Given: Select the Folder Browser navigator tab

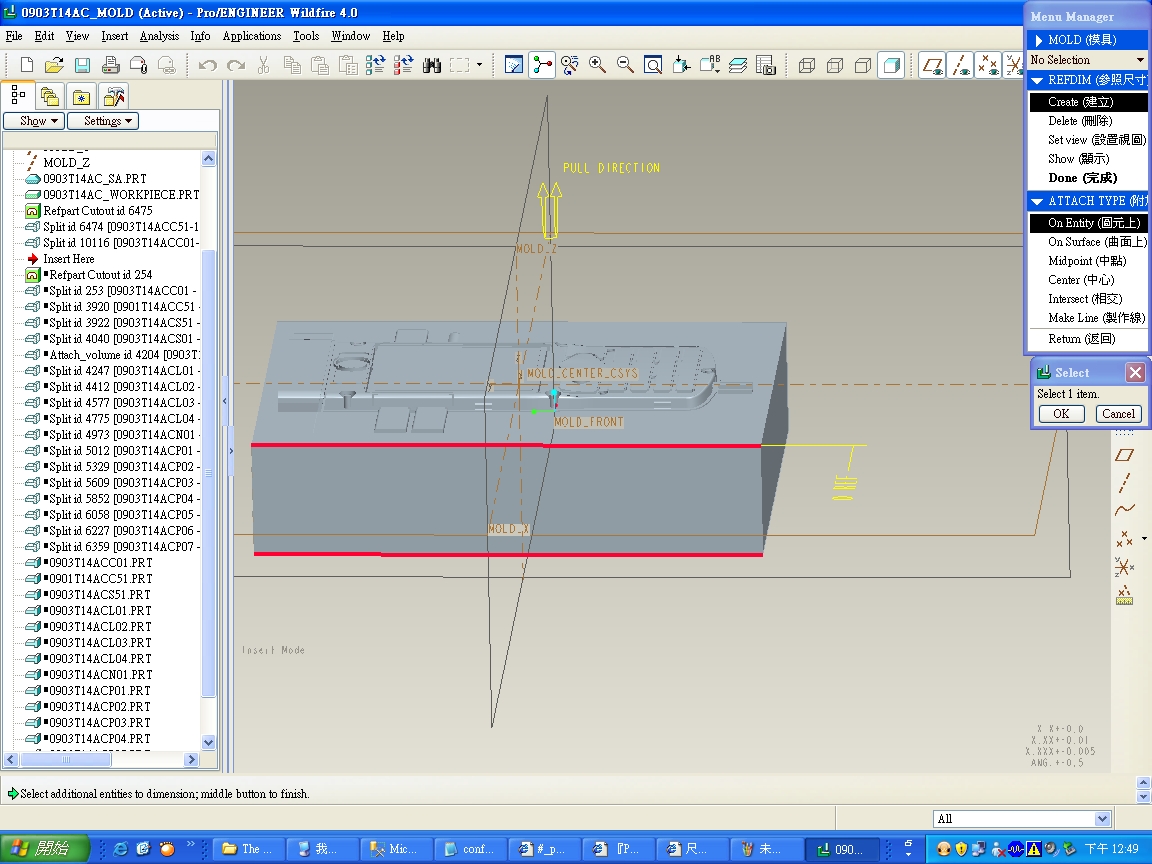Looking at the screenshot, I should tap(50, 96).
